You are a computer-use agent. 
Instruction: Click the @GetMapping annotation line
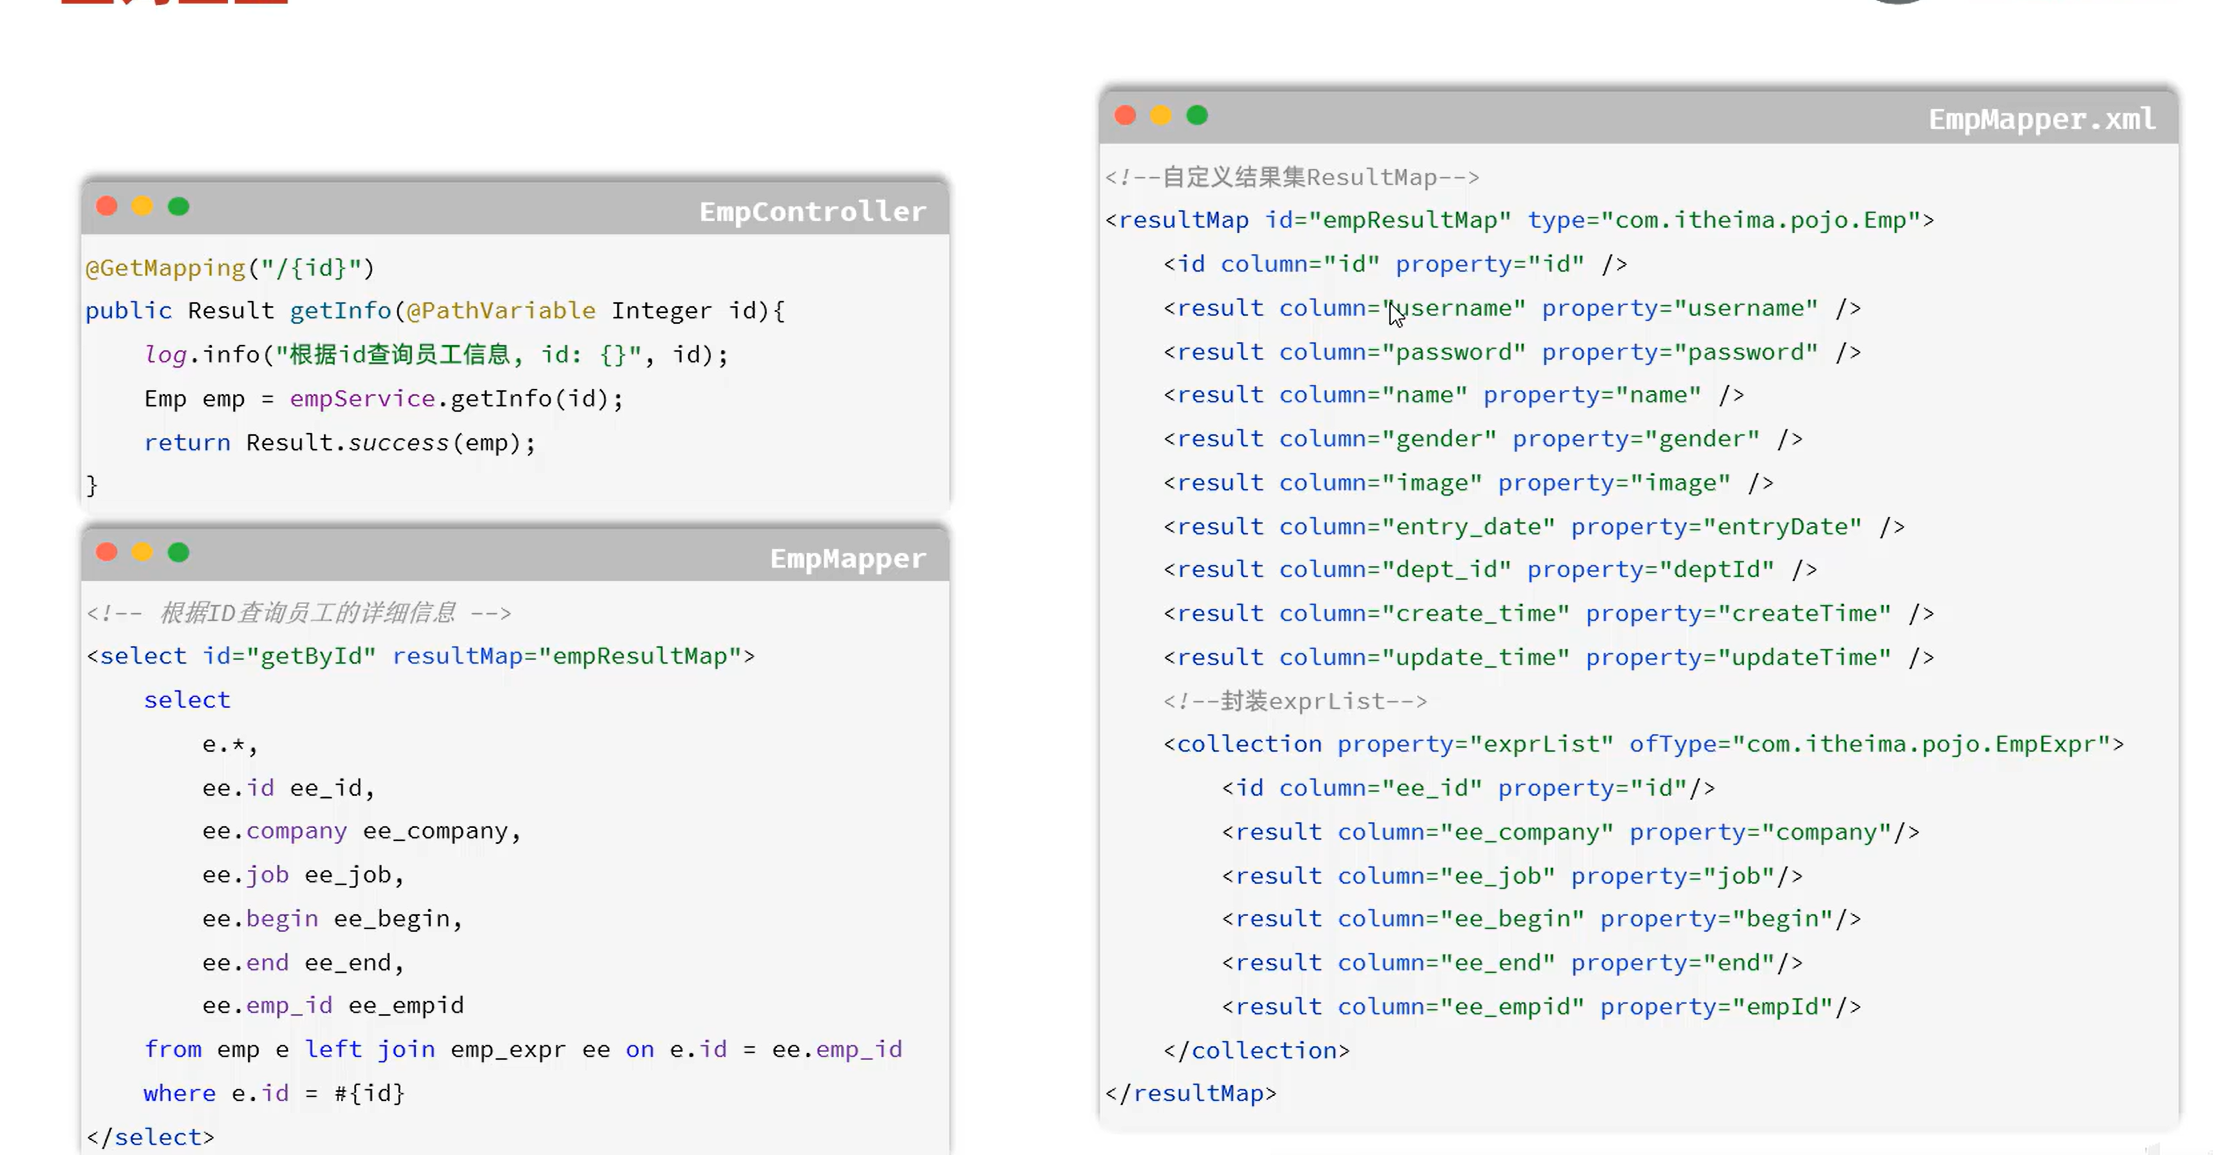230,268
